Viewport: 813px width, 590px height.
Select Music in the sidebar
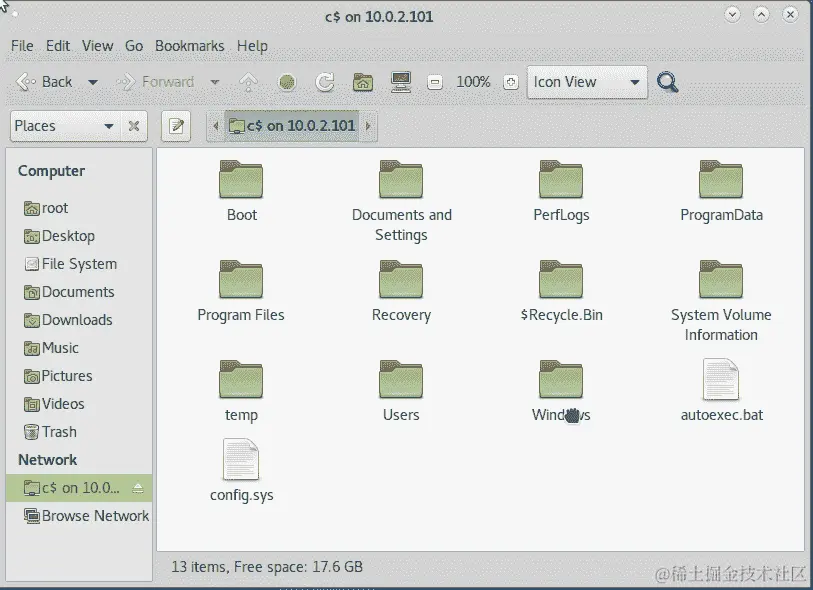(79, 348)
